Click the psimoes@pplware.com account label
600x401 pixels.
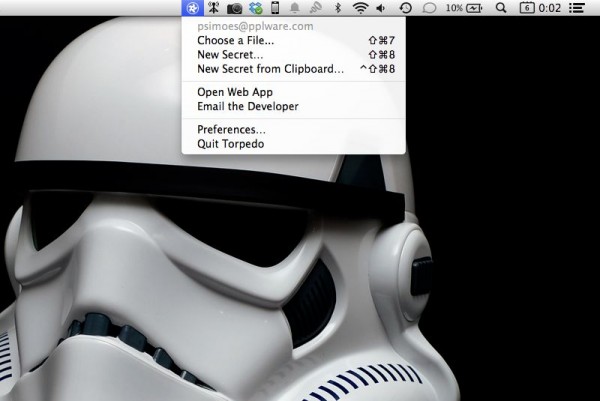[x=255, y=26]
